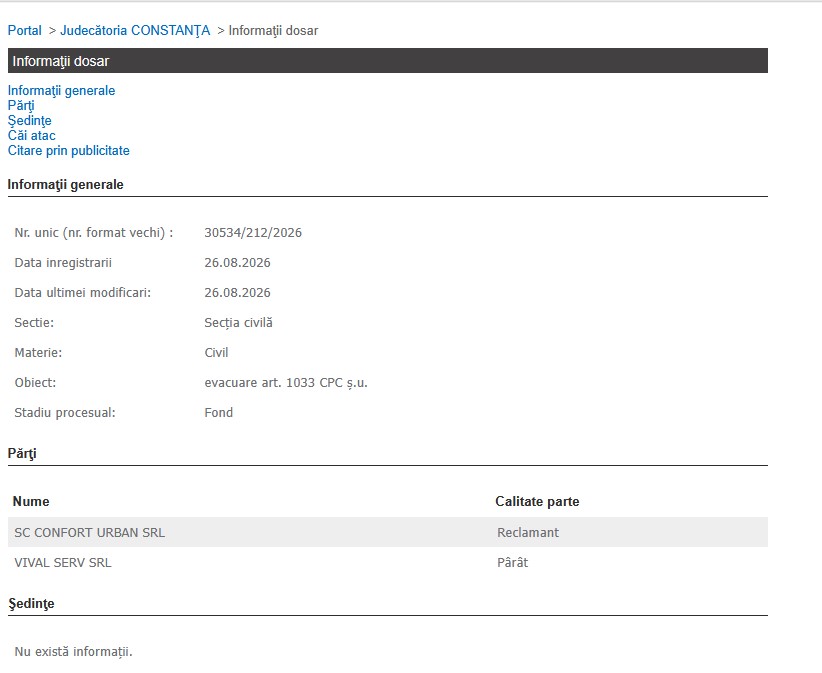Click the Reclamant cell
Image resolution: width=822 pixels, height=673 pixels.
point(528,533)
